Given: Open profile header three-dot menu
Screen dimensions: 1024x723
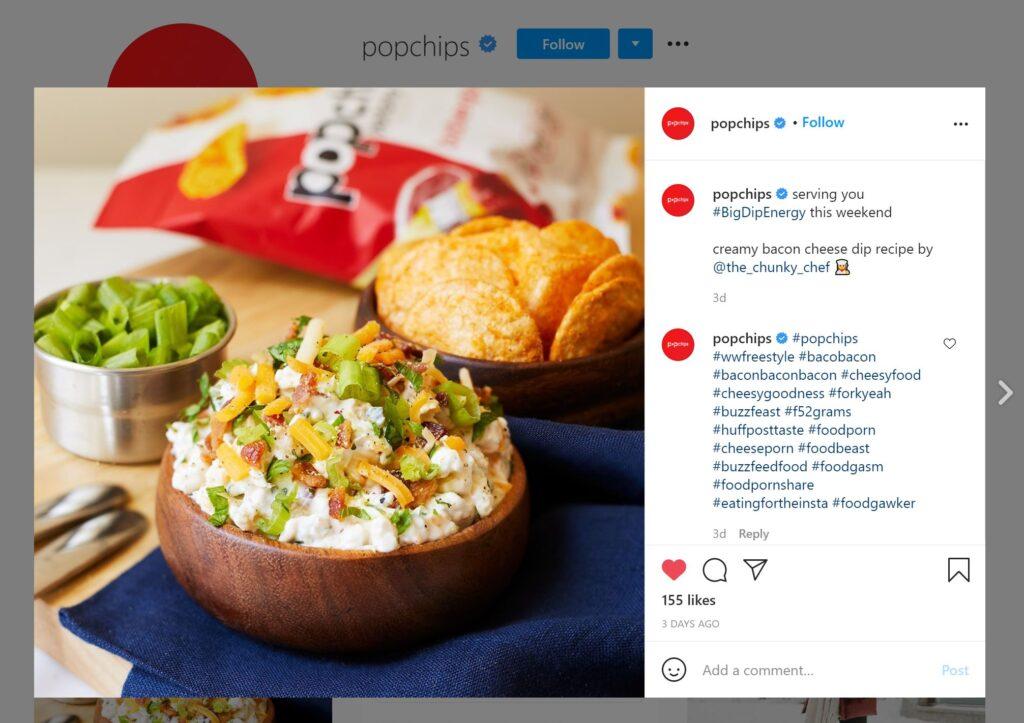Looking at the screenshot, I should point(678,44).
